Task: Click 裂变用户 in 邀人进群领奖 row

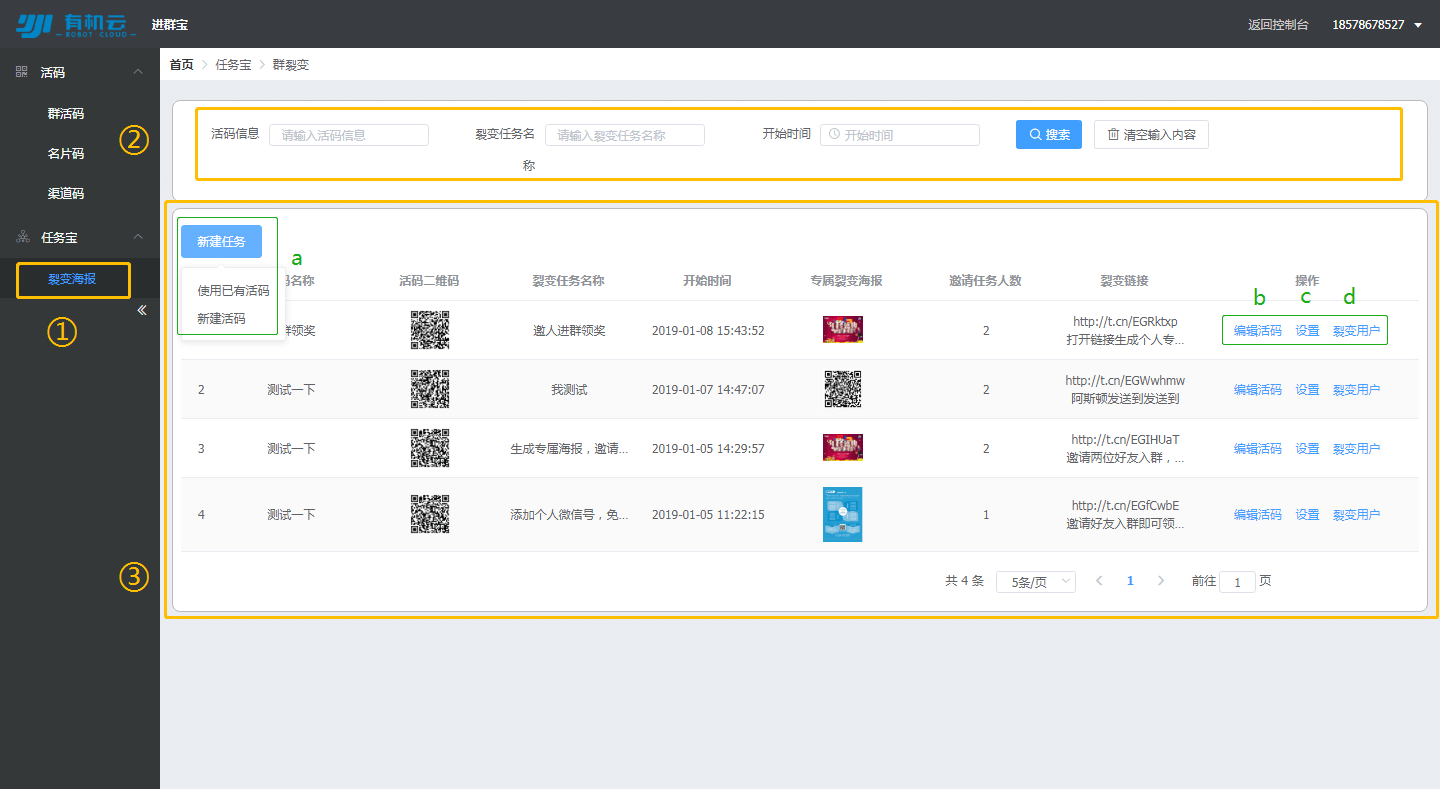Action: click(1356, 330)
